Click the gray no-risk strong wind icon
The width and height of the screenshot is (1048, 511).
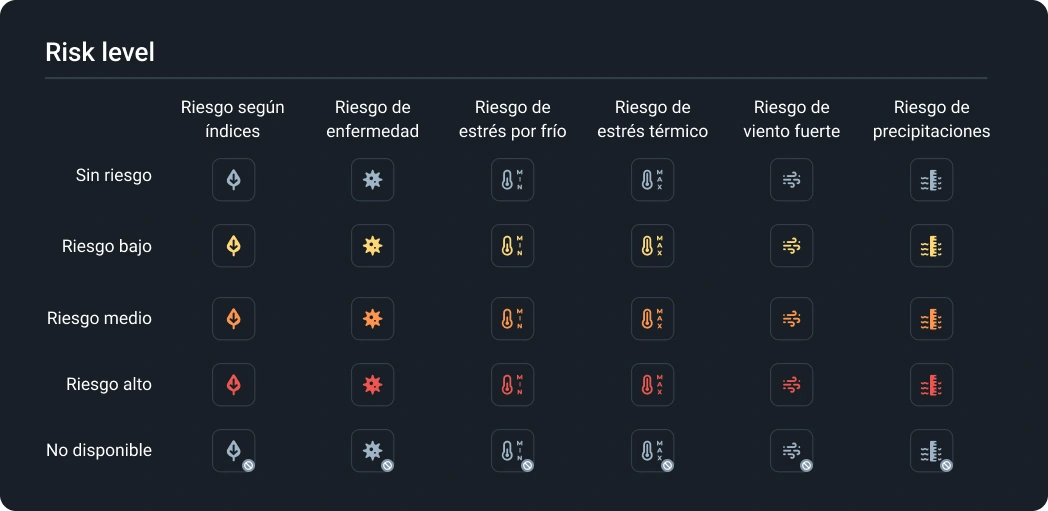pos(791,180)
